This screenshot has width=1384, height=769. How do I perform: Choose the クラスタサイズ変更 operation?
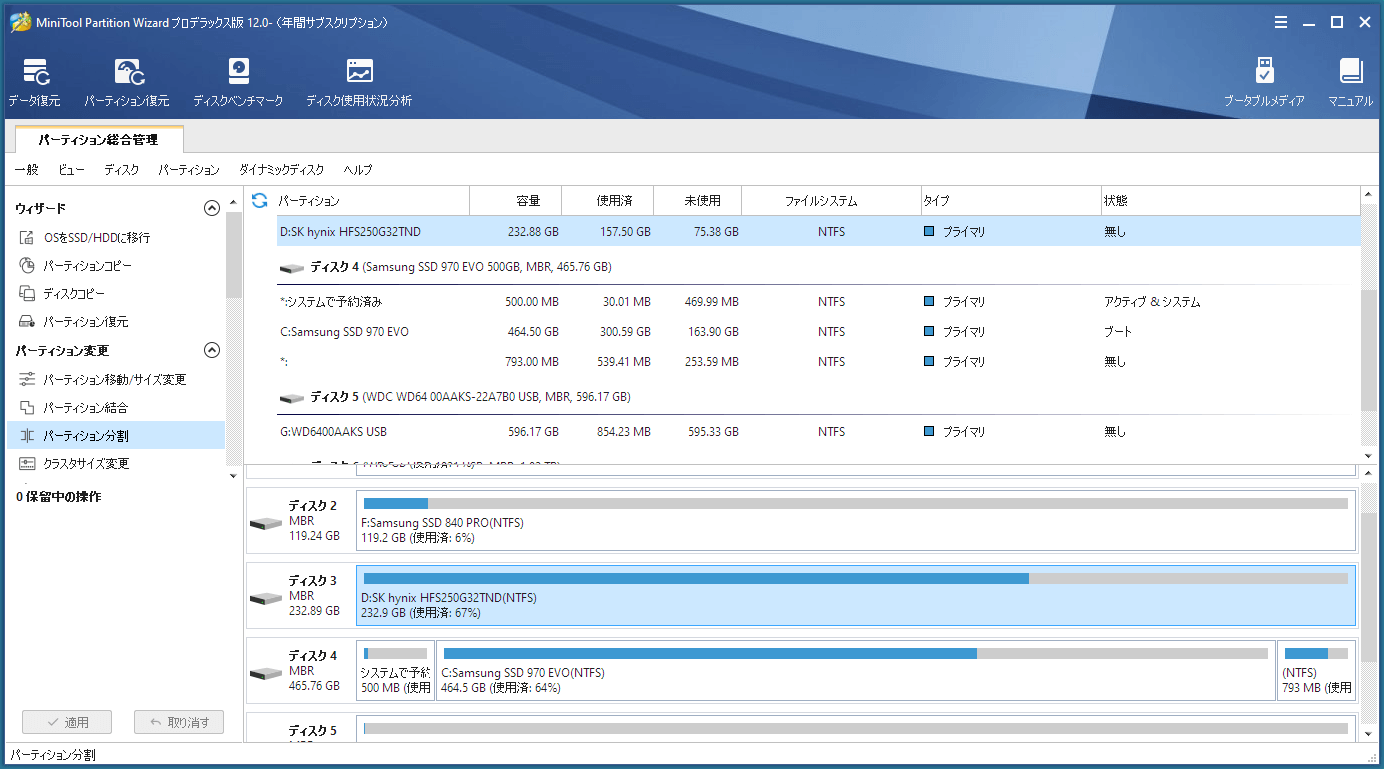coord(115,464)
